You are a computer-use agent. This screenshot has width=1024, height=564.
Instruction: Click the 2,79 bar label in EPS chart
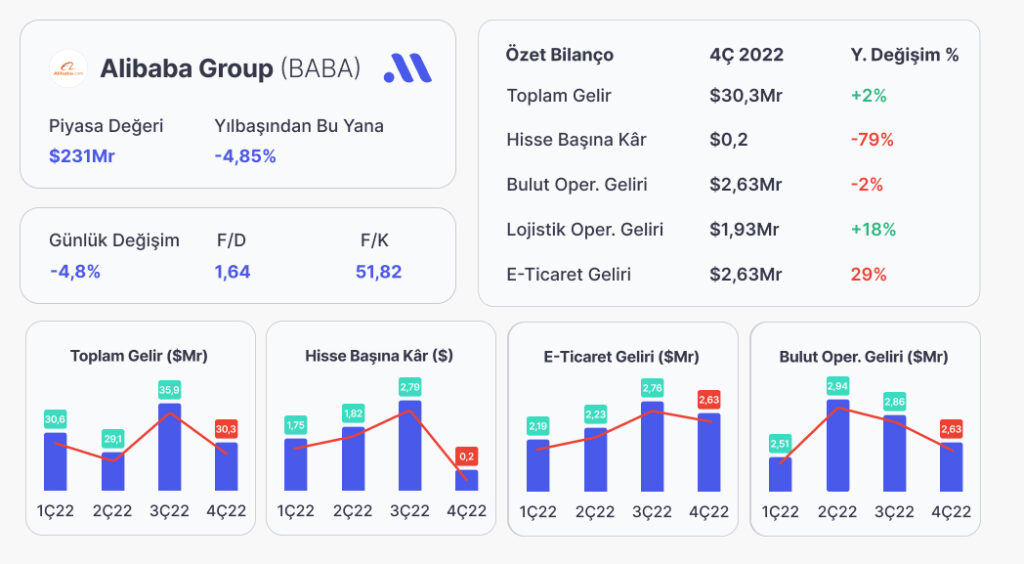[409, 386]
